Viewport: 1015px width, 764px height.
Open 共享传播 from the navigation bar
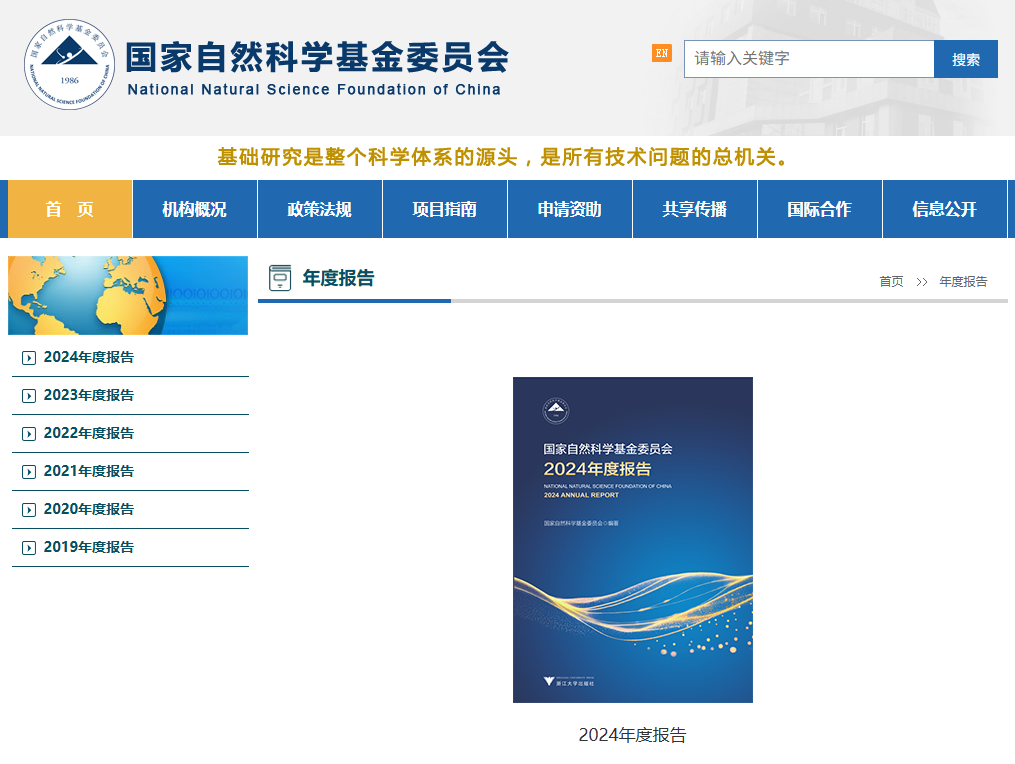point(694,208)
